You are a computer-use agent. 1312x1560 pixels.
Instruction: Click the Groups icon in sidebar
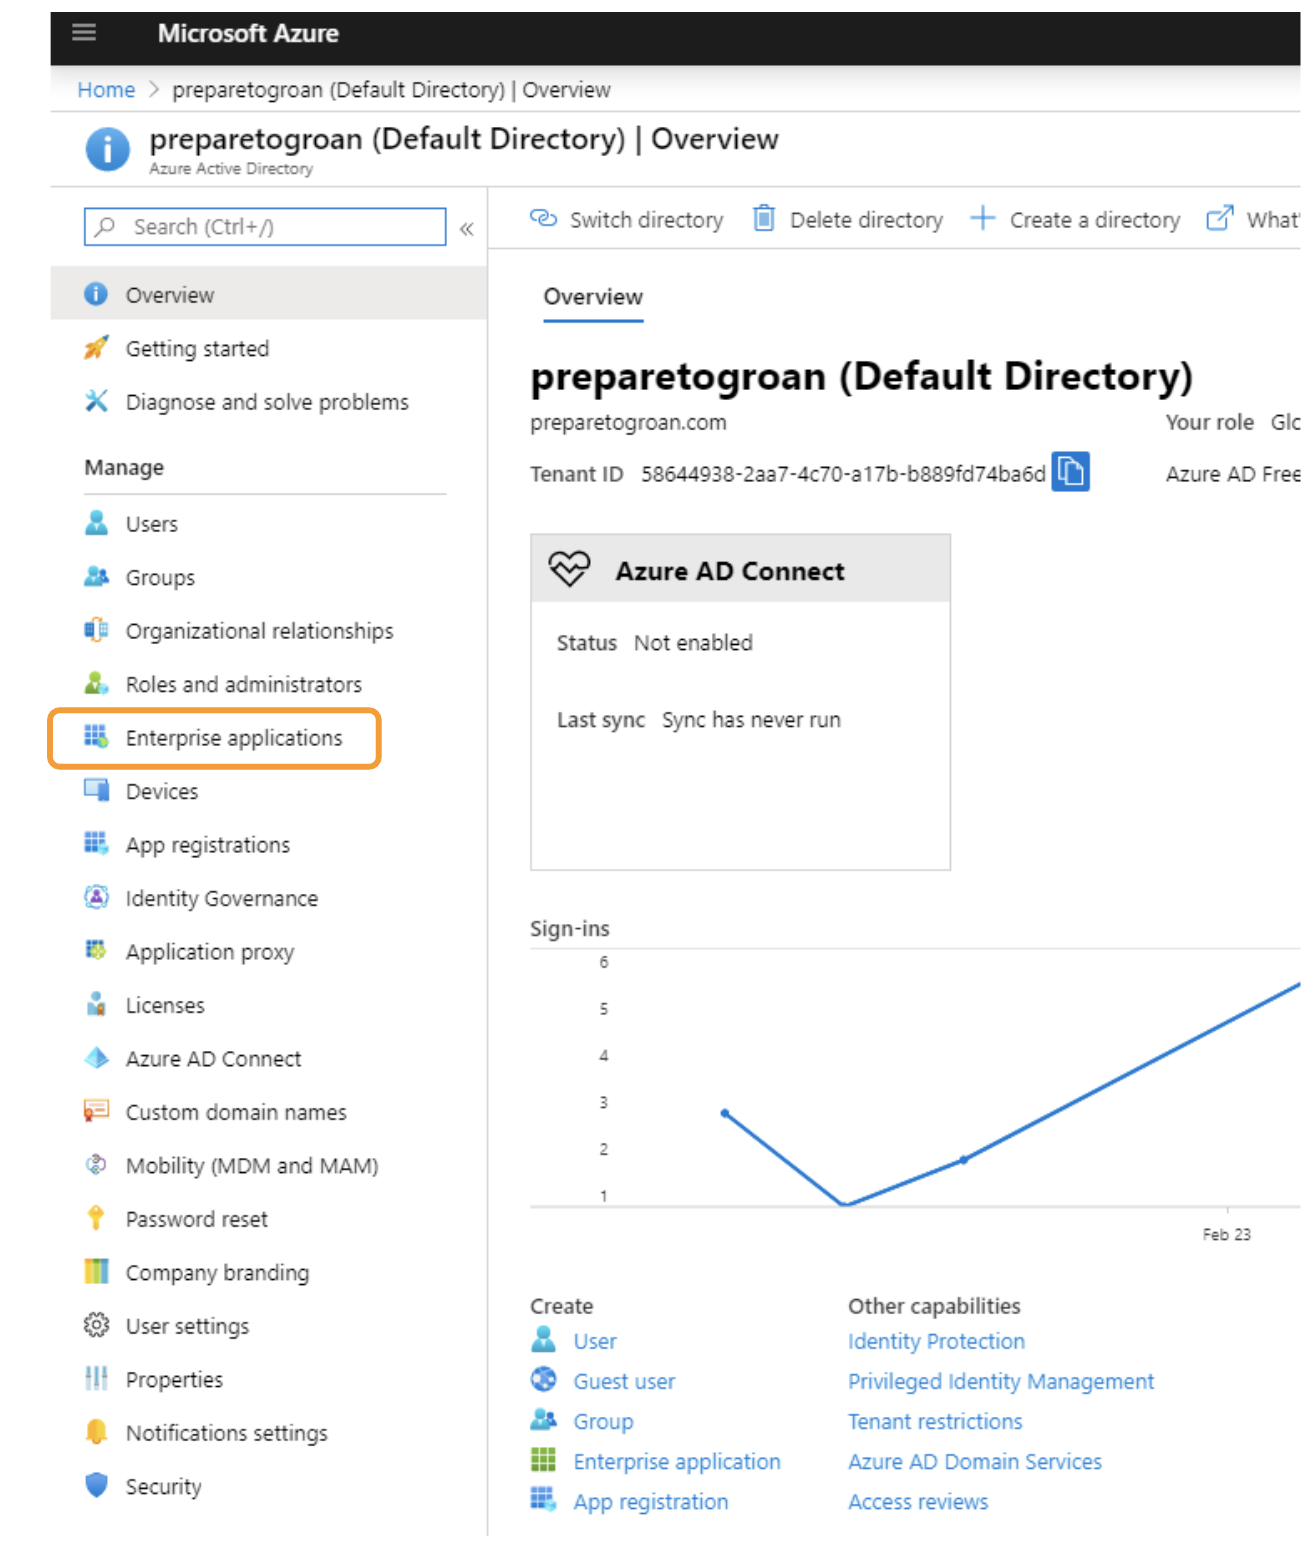(96, 577)
